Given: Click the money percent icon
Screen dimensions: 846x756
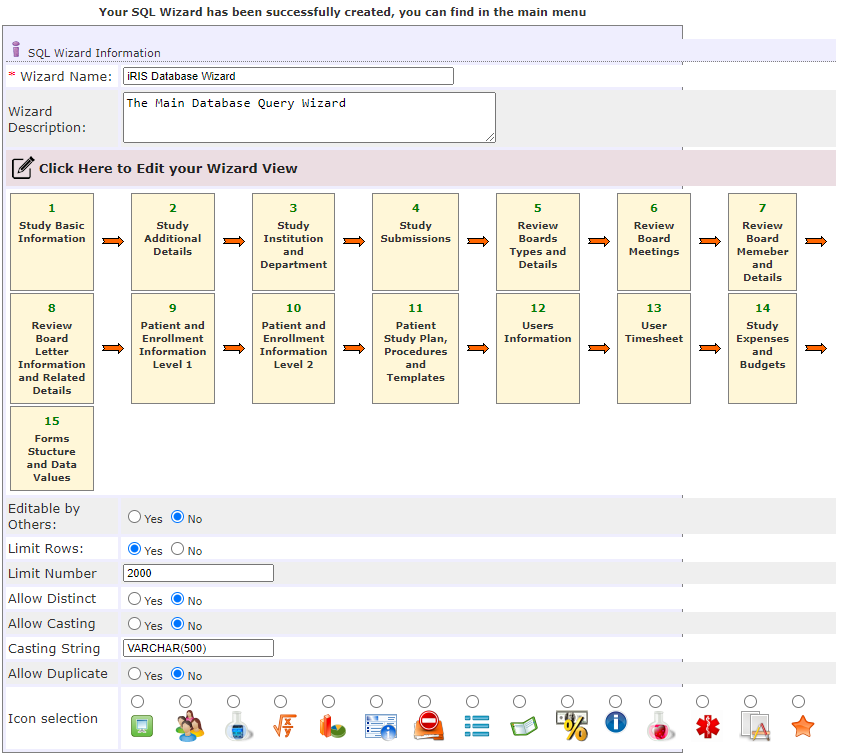Looking at the screenshot, I should coord(572,726).
